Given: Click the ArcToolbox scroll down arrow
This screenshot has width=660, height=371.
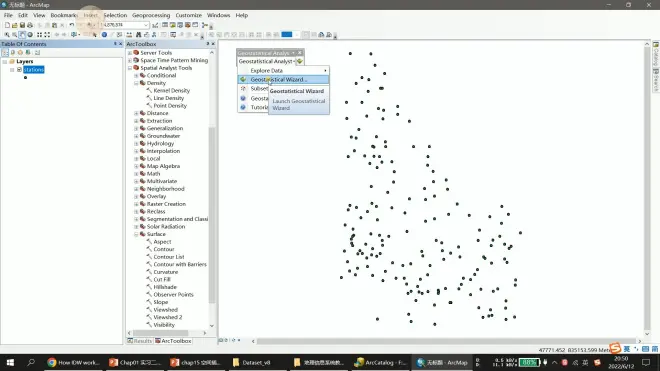Looking at the screenshot, I should (212, 326).
